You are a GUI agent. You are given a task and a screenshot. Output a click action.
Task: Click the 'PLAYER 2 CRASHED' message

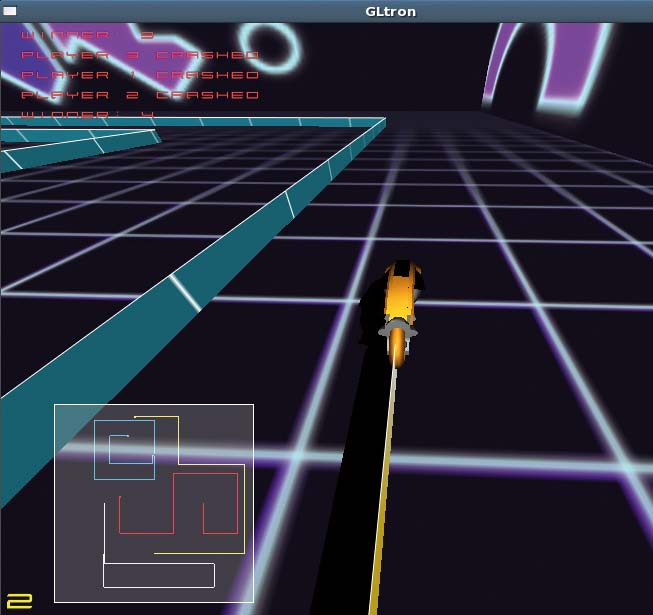pos(140,95)
